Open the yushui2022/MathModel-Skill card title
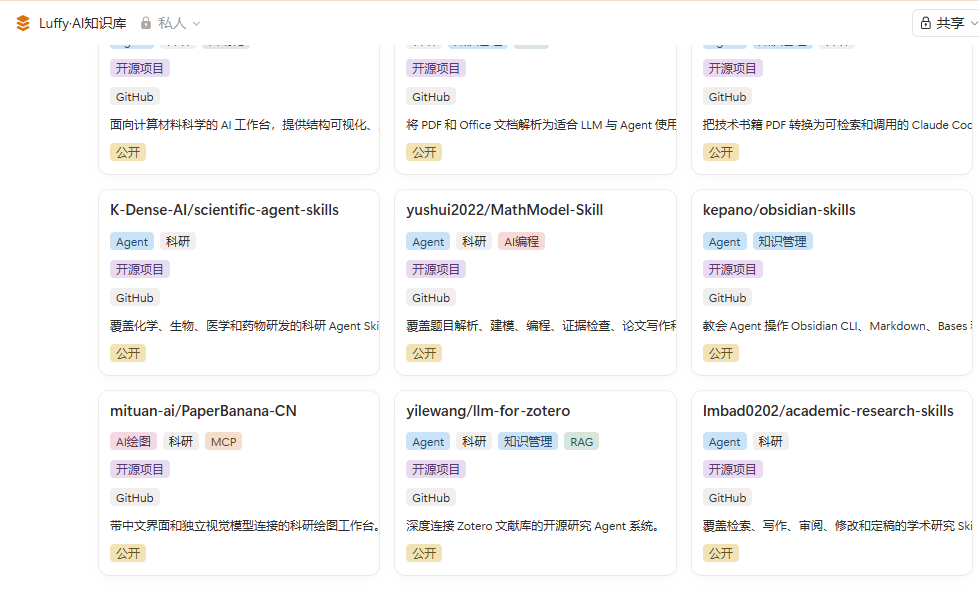The width and height of the screenshot is (979, 589). click(x=504, y=210)
